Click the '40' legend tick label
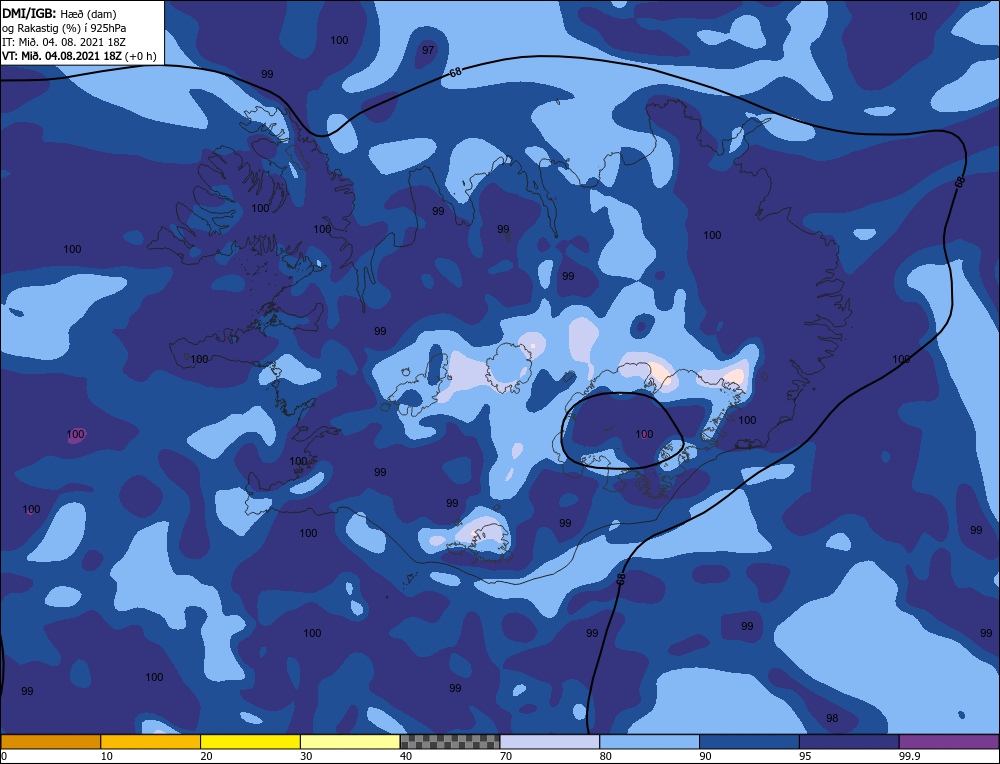1000x764 pixels. [406, 756]
